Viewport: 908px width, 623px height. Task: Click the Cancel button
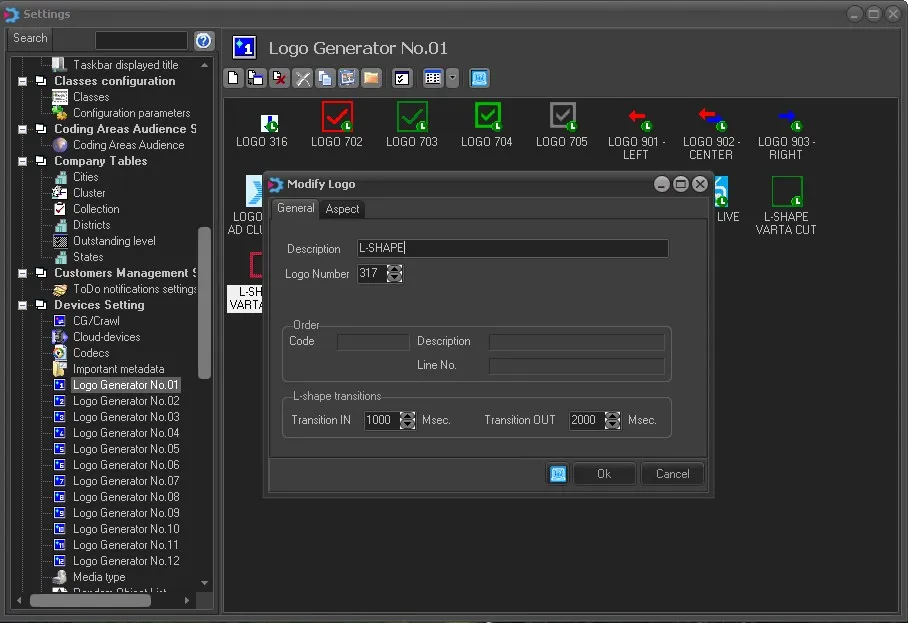point(672,474)
